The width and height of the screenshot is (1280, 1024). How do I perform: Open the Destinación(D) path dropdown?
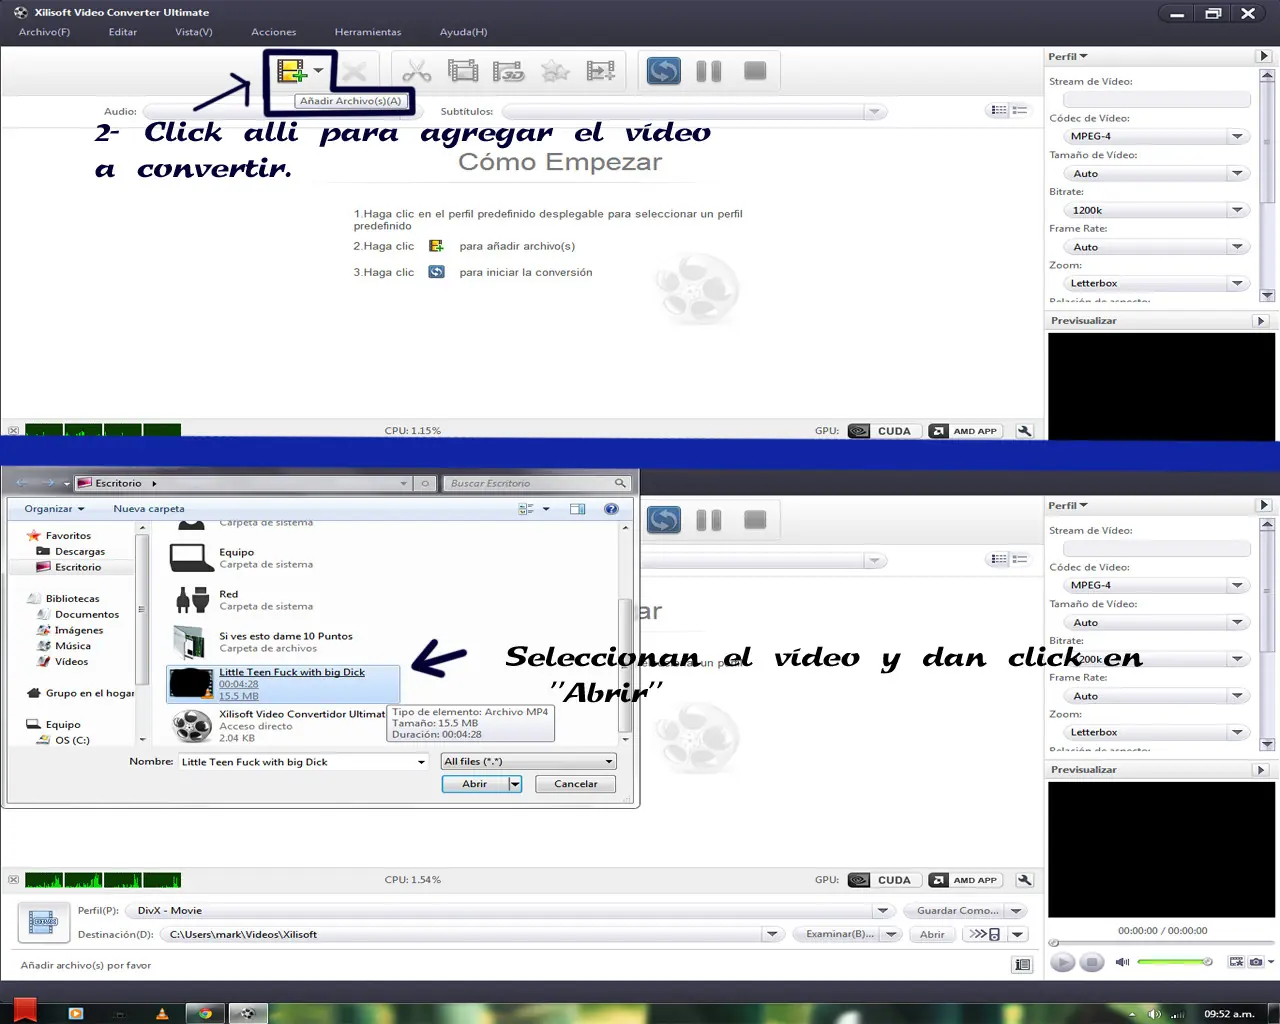tap(771, 934)
